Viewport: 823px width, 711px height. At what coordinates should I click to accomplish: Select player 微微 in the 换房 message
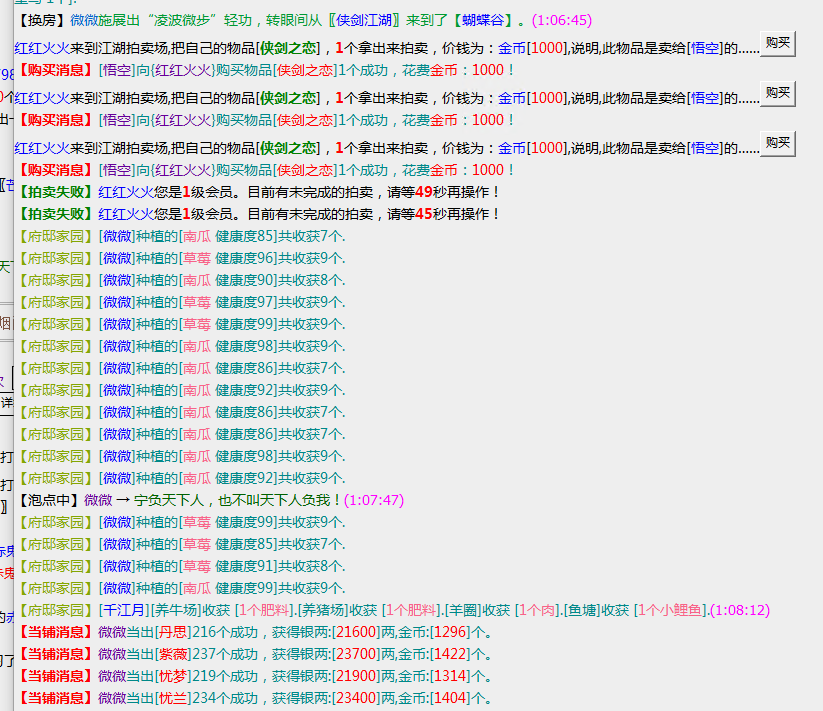(84, 20)
